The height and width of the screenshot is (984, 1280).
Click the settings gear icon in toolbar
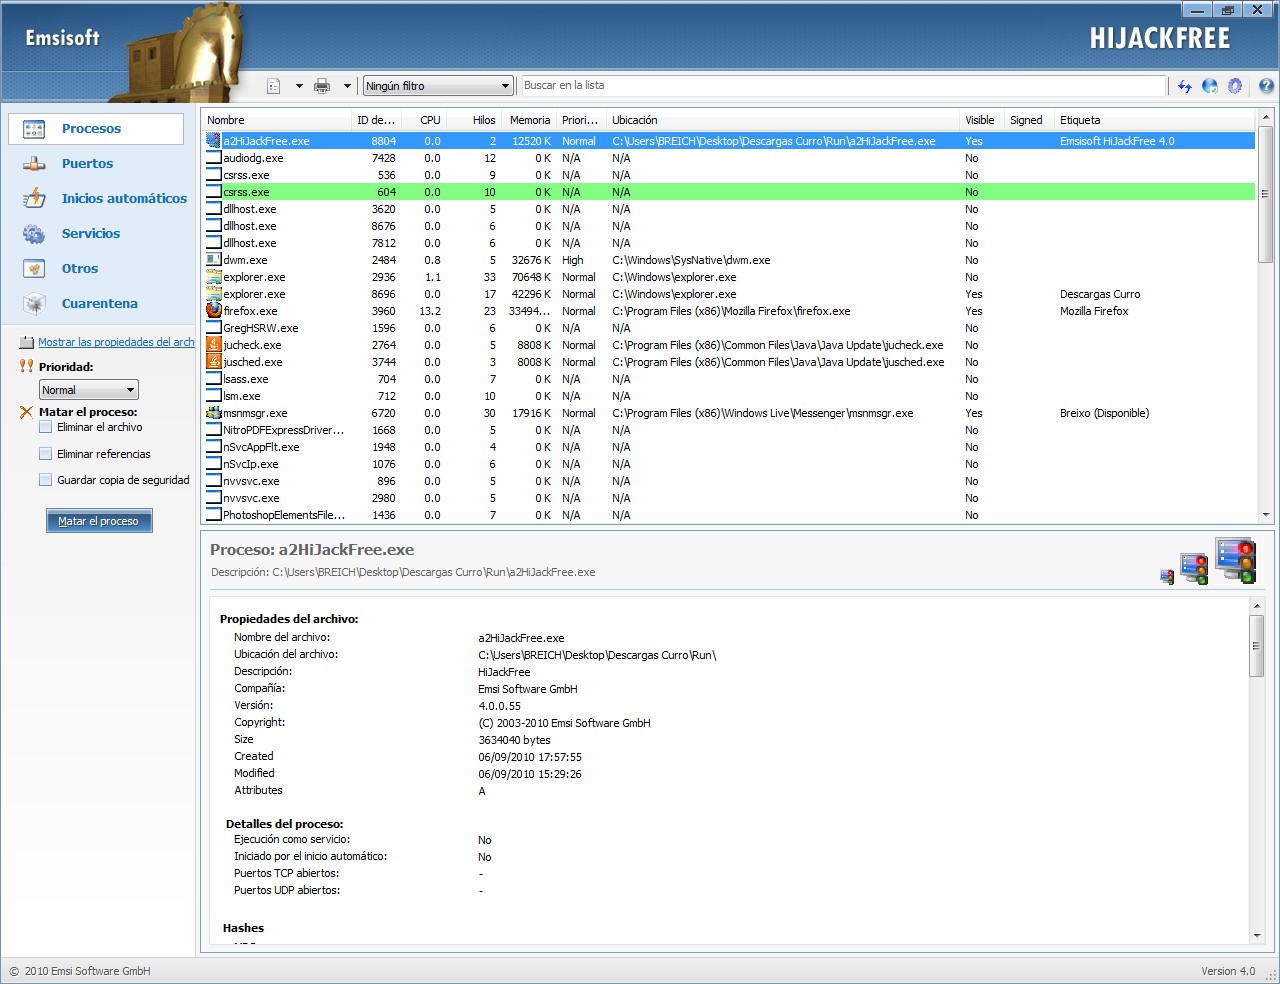coord(1235,86)
